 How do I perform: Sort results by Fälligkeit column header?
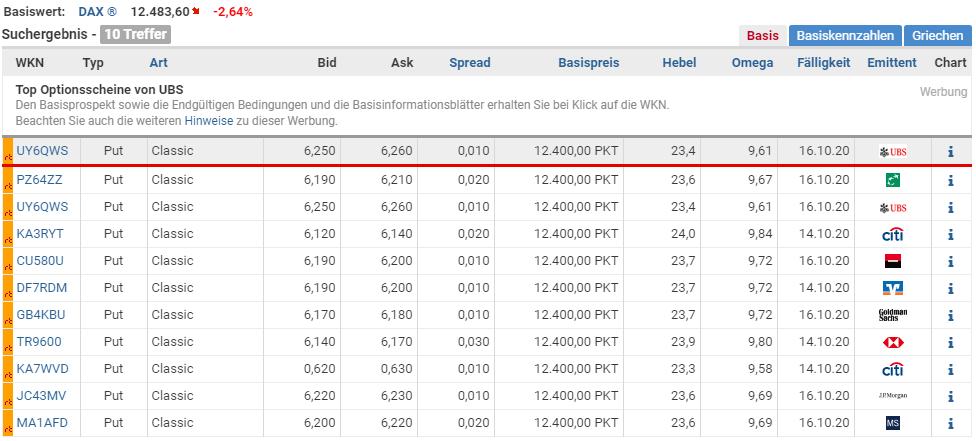pyautogui.click(x=824, y=62)
